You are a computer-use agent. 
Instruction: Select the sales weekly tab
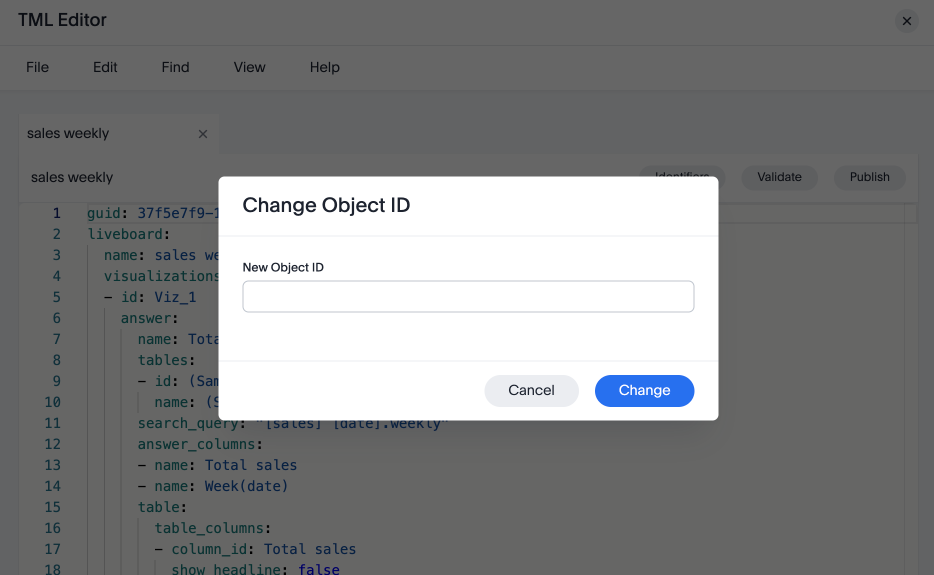68,134
